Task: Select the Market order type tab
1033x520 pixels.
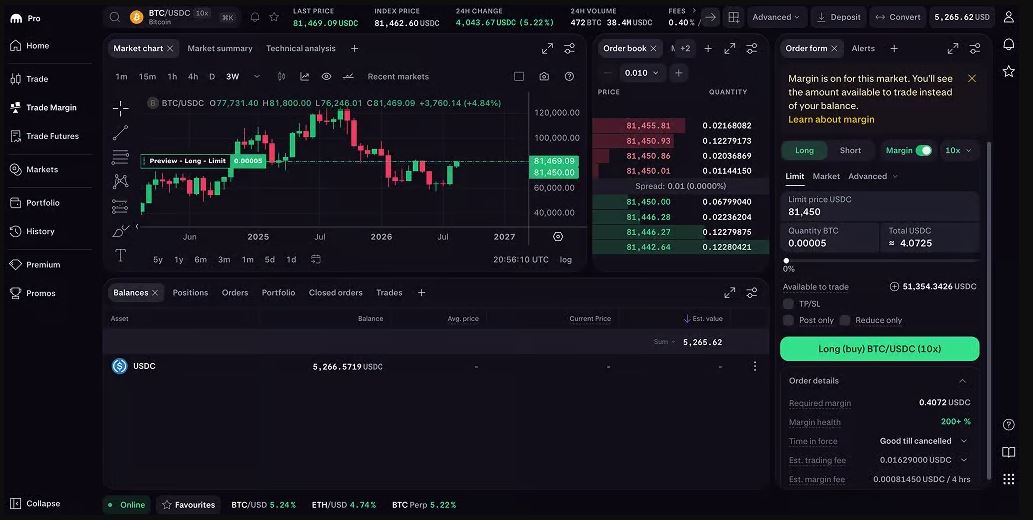Action: tap(826, 176)
